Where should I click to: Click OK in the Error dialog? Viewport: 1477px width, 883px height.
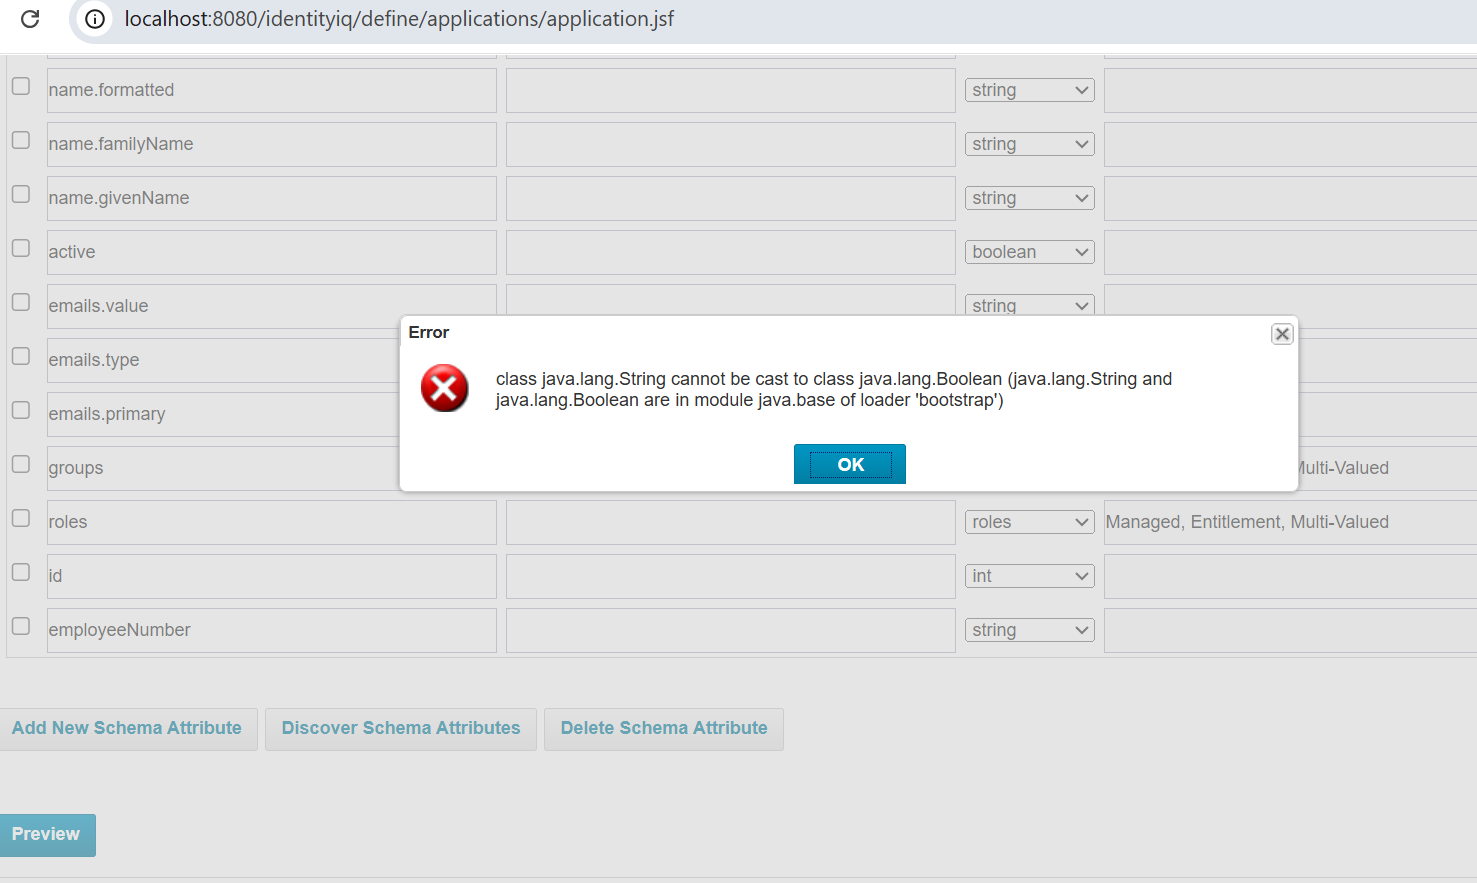[x=850, y=464]
